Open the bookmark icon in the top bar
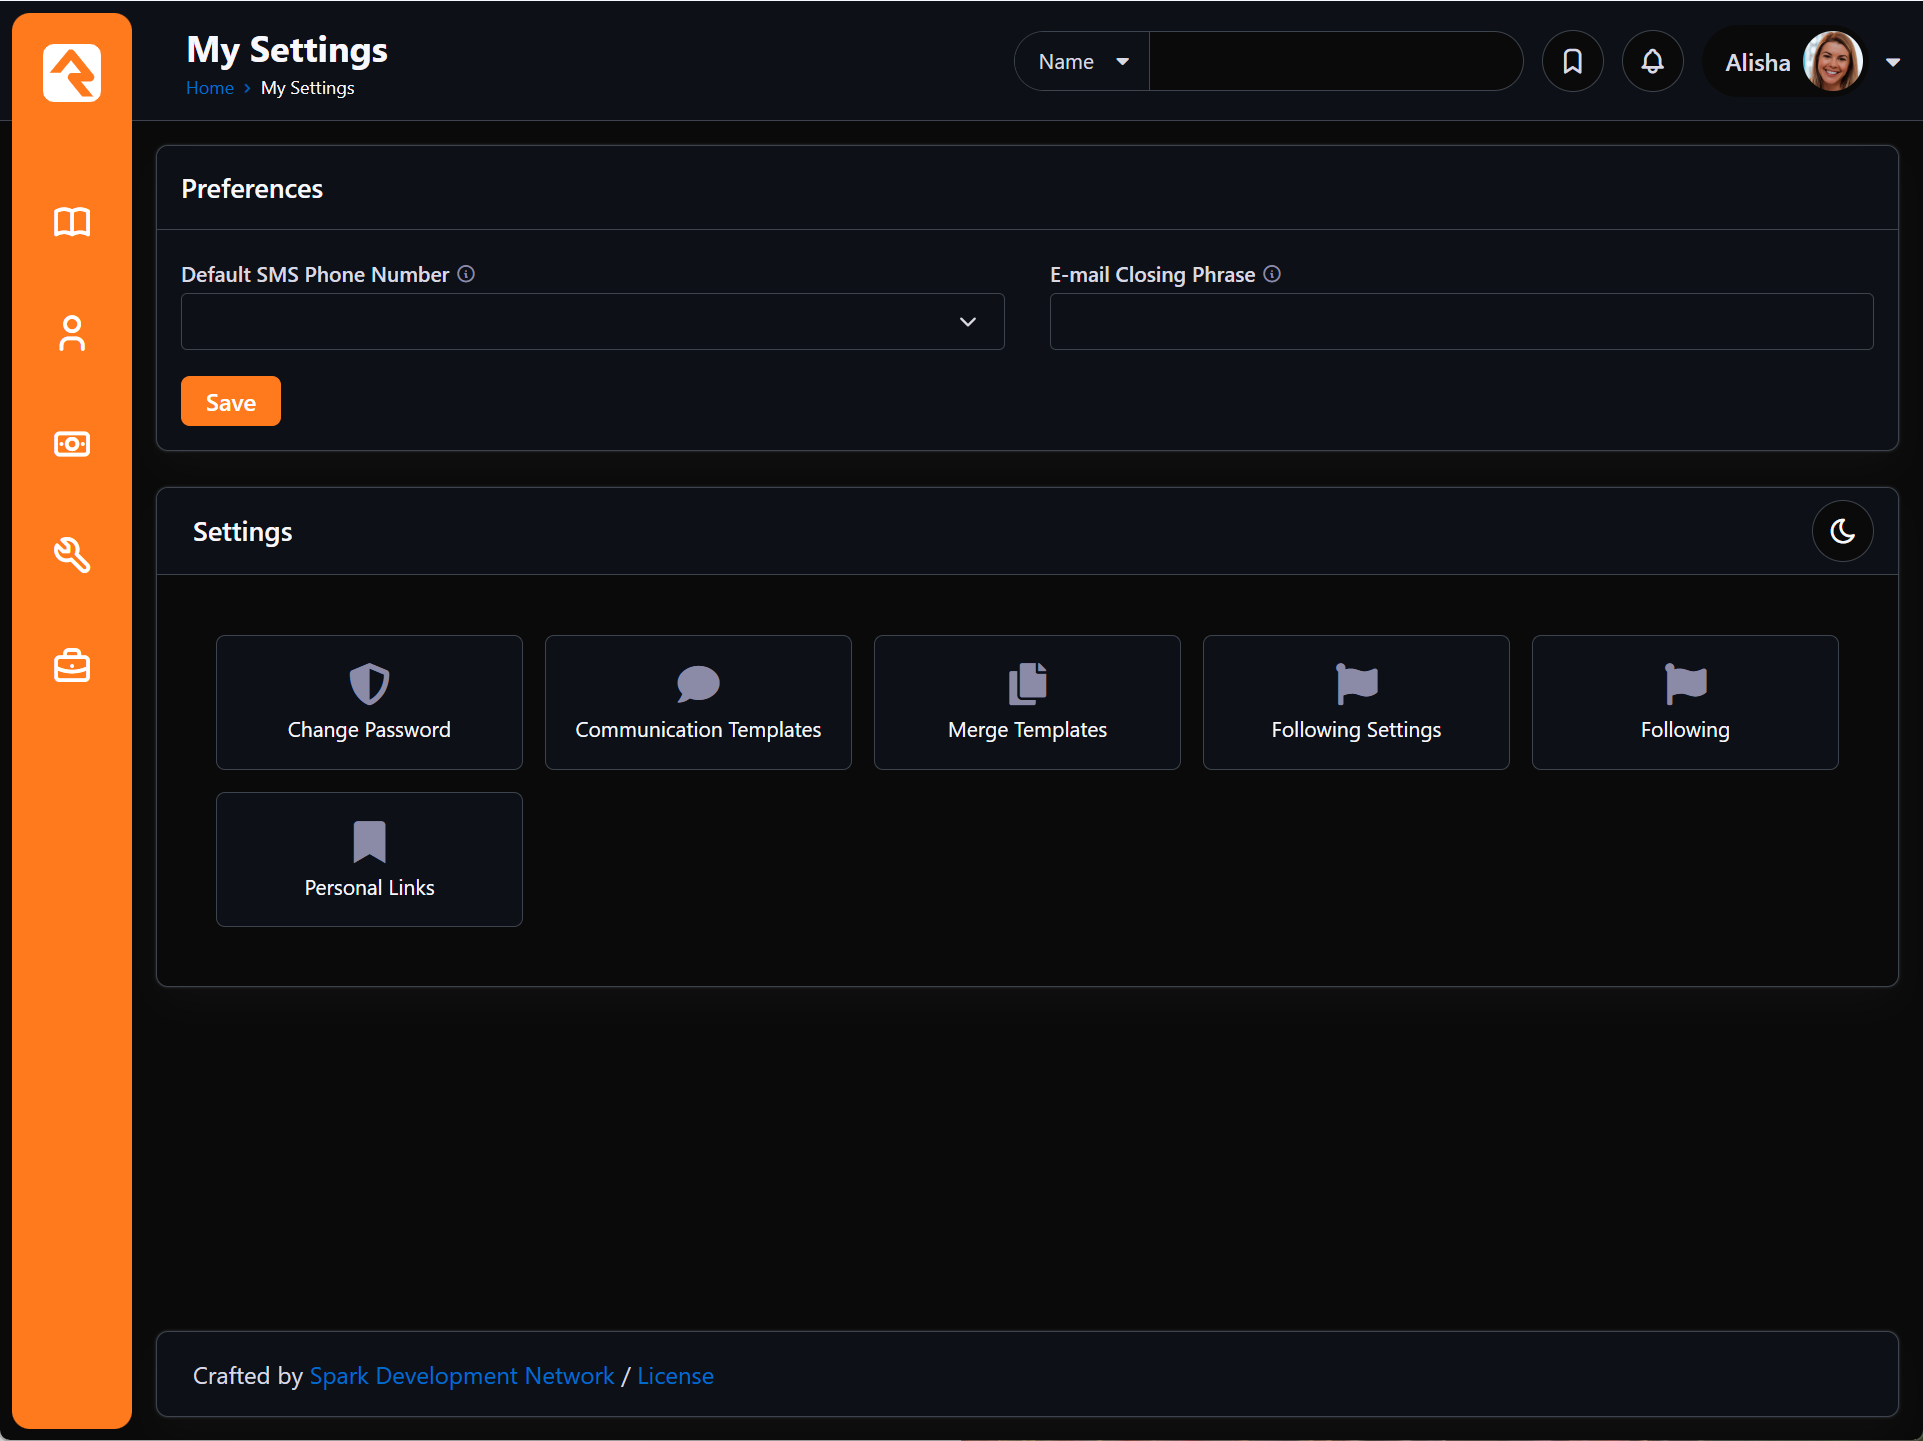The width and height of the screenshot is (1923, 1441). 1572,61
